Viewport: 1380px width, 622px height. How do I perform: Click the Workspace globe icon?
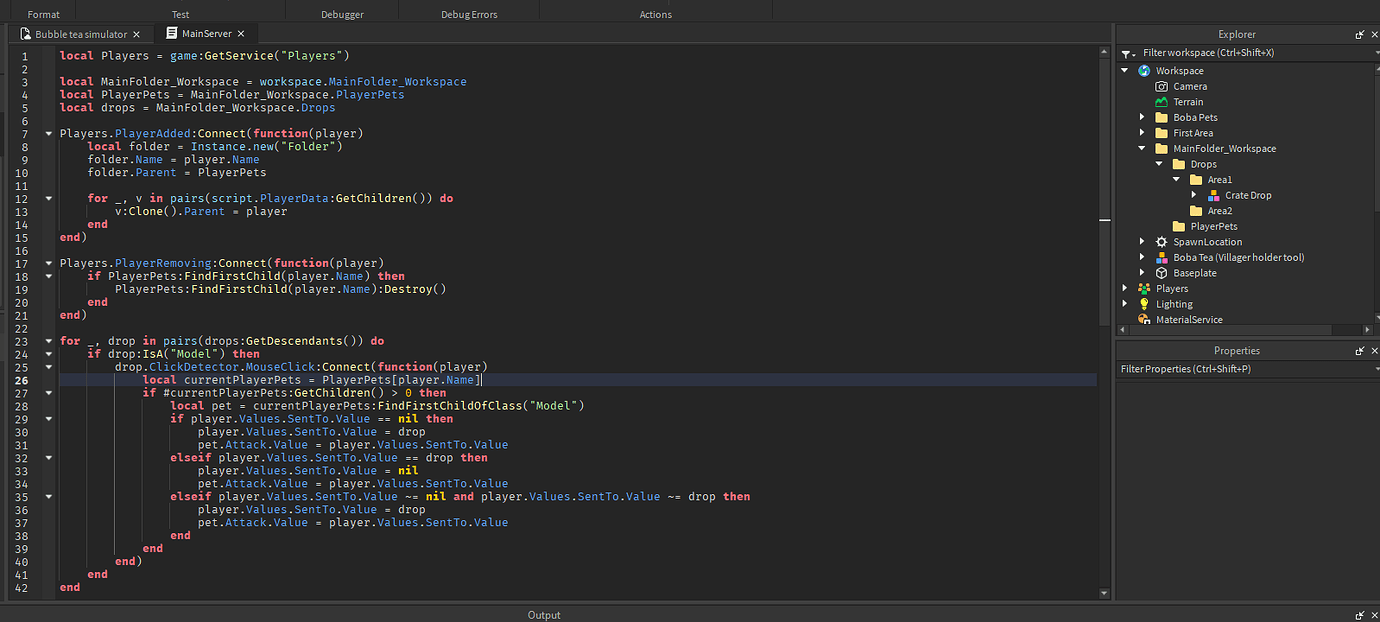(x=1144, y=71)
